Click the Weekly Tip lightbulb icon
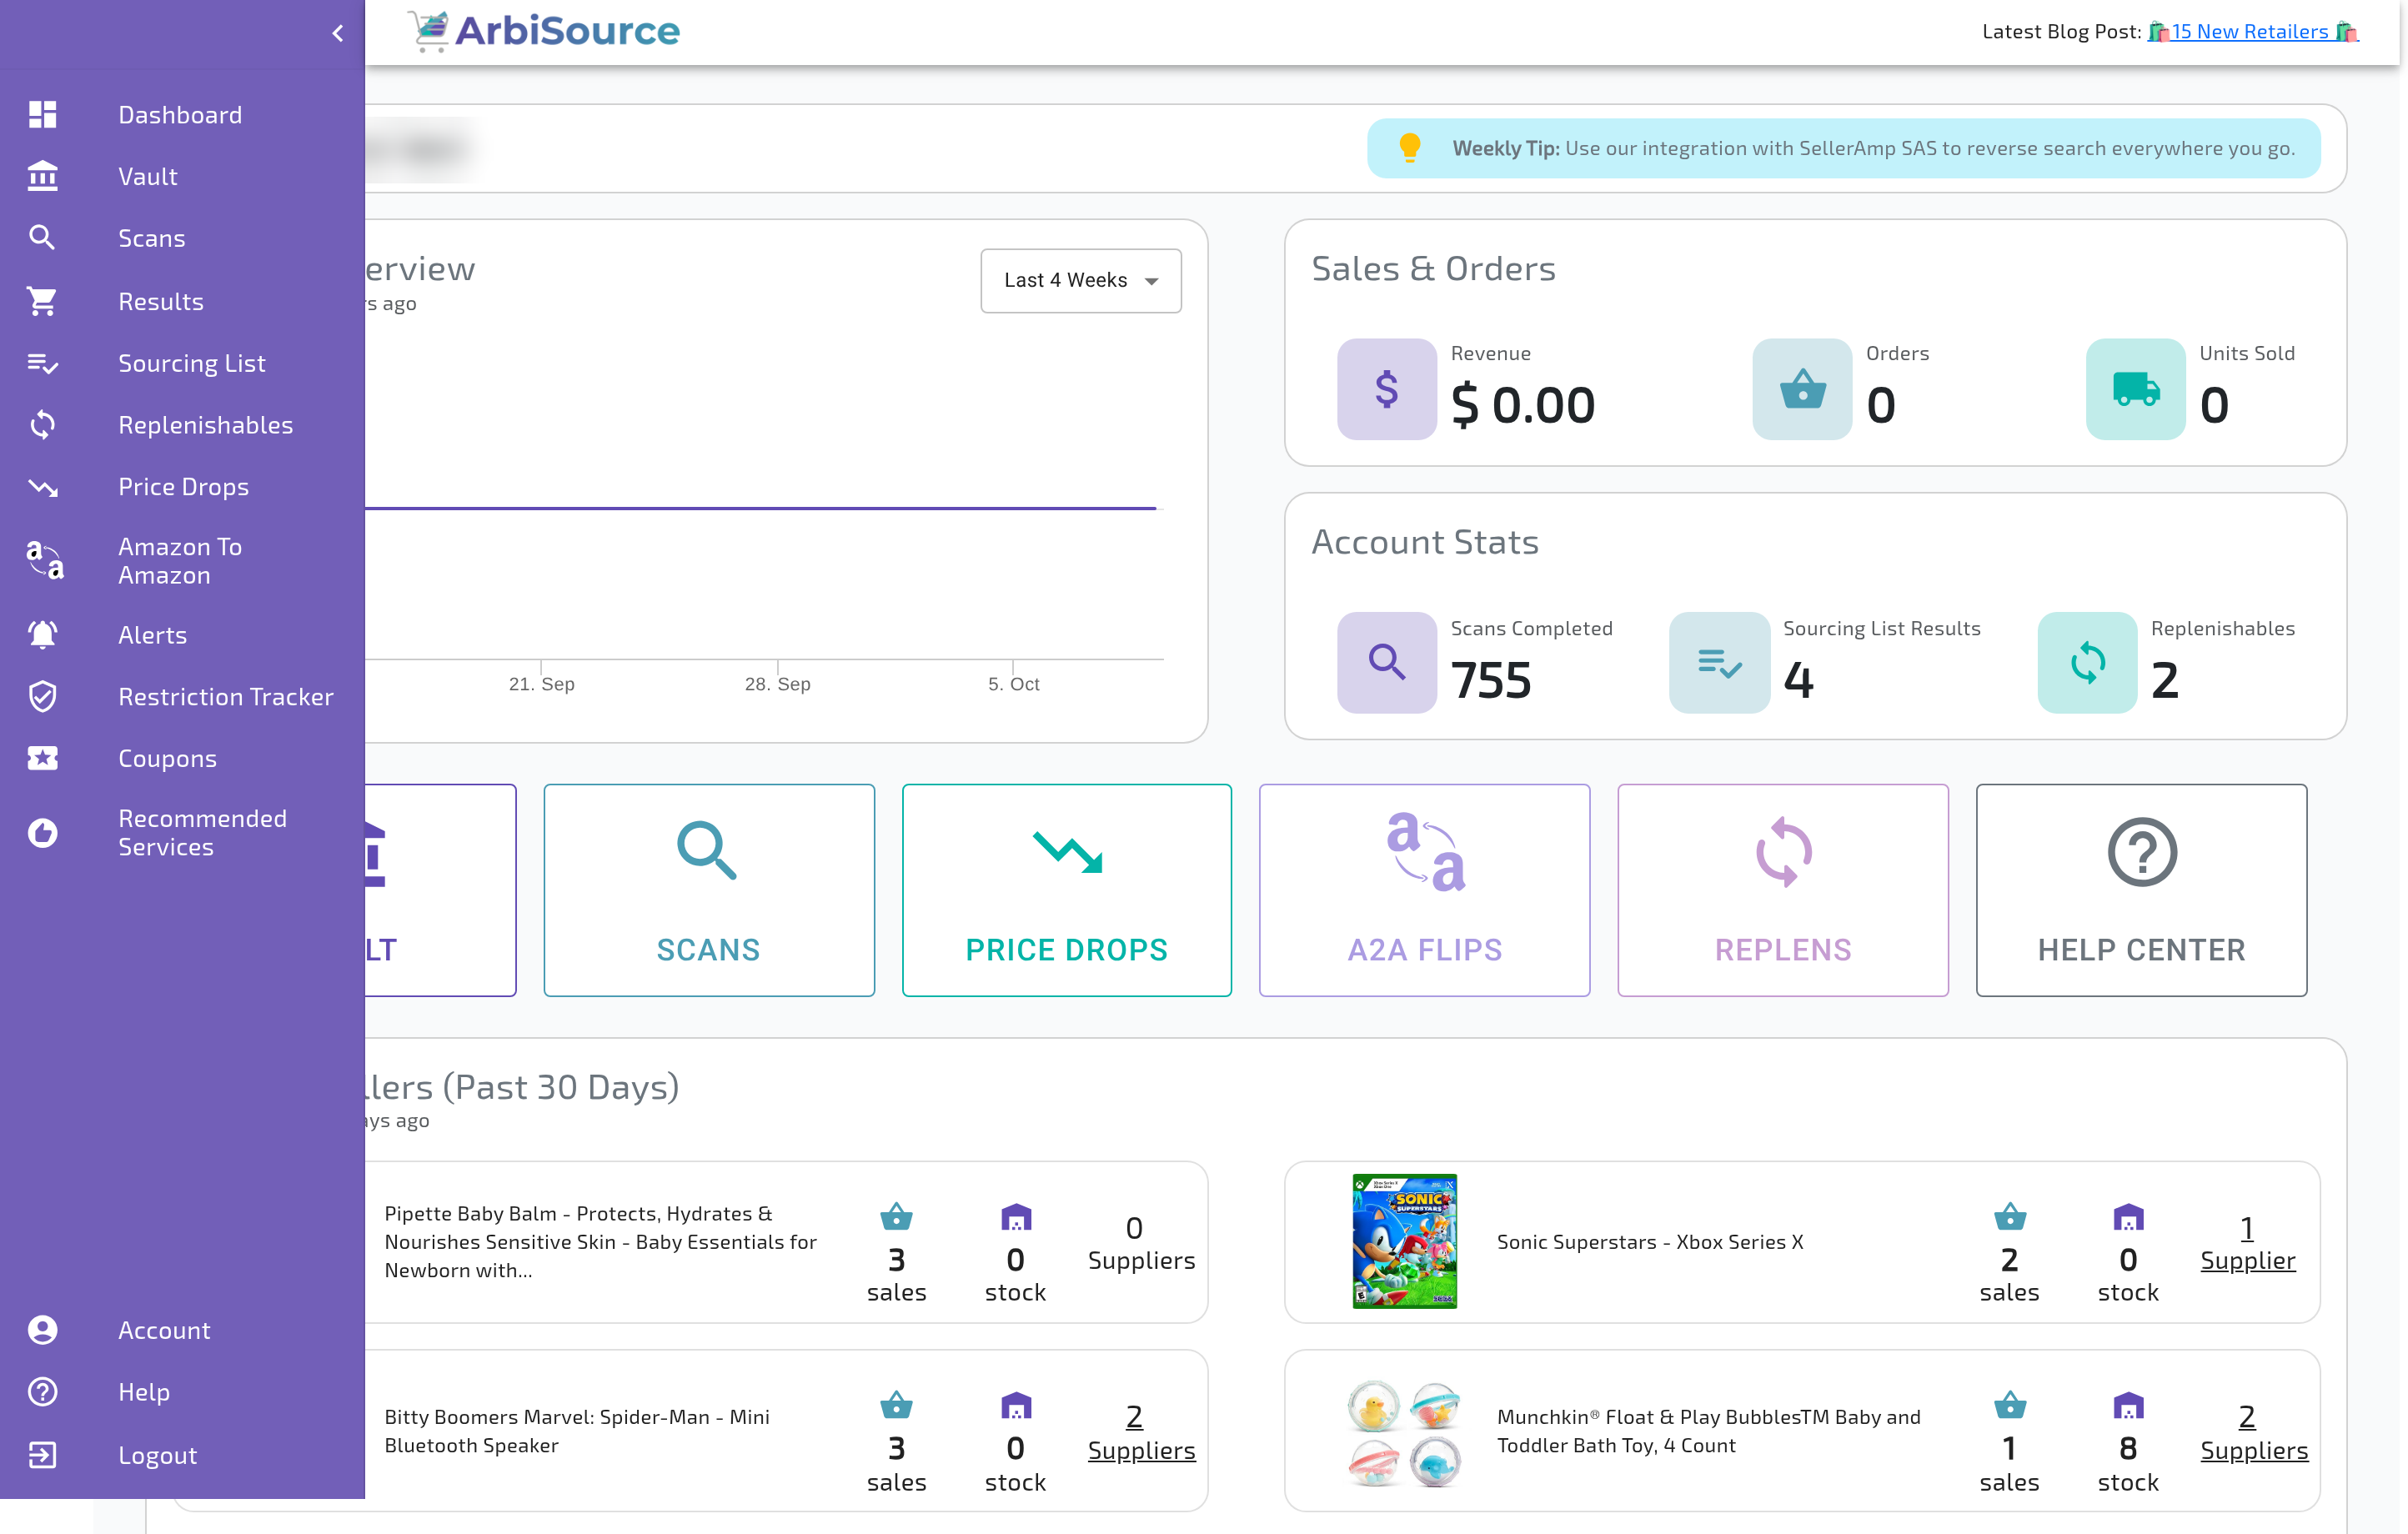Screen dimensions: 2408x1534 click(1410, 148)
